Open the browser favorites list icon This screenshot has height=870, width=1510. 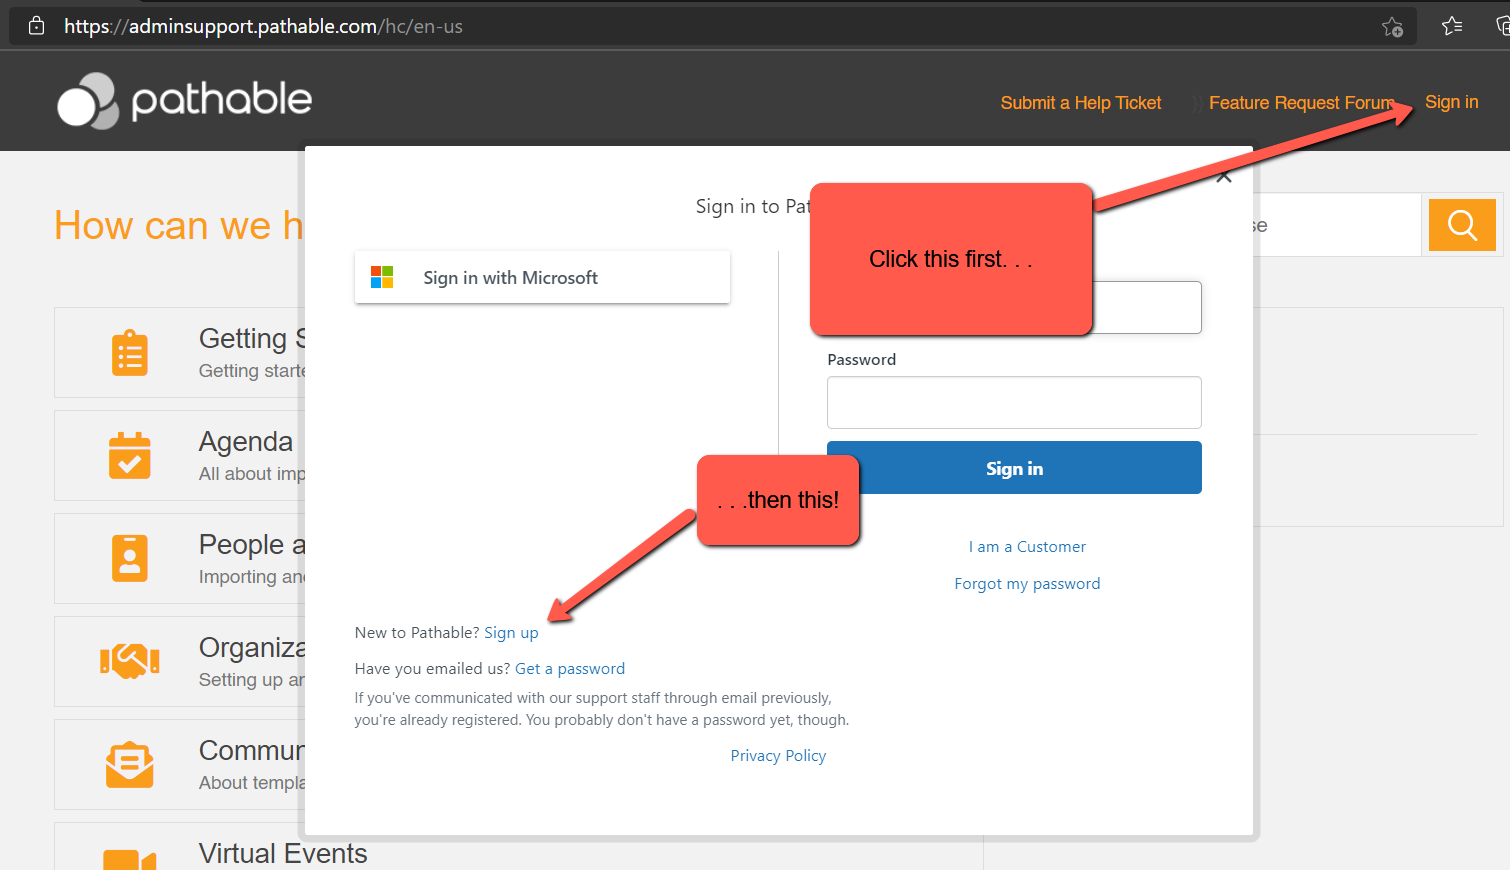[x=1452, y=26]
